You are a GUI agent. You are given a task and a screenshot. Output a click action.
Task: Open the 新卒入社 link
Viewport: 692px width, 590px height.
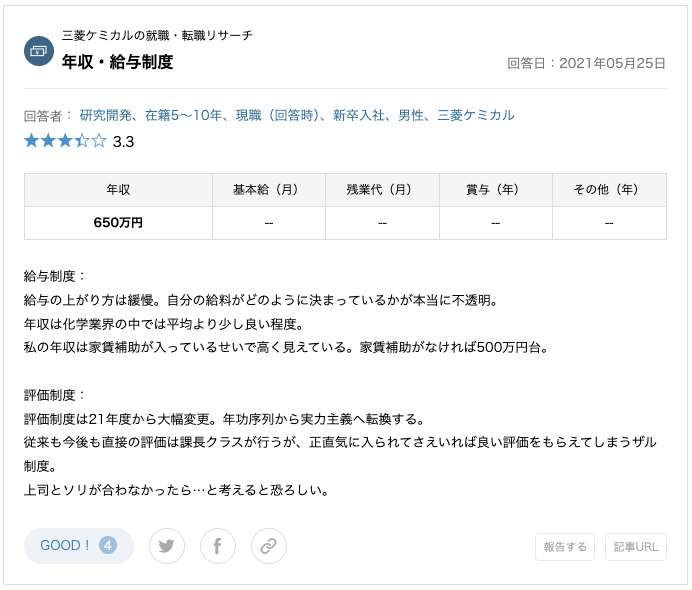click(x=359, y=115)
